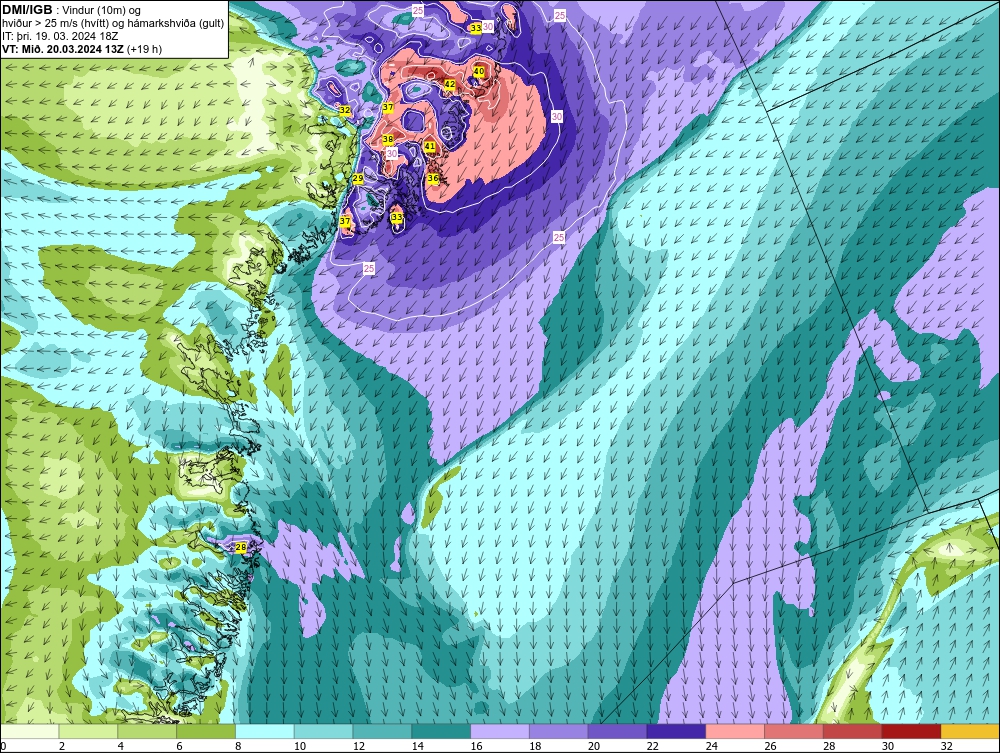Image resolution: width=1000 pixels, height=753 pixels.
Task: Click the 12–14 m/s teal legend swatch
Action: (x=383, y=731)
